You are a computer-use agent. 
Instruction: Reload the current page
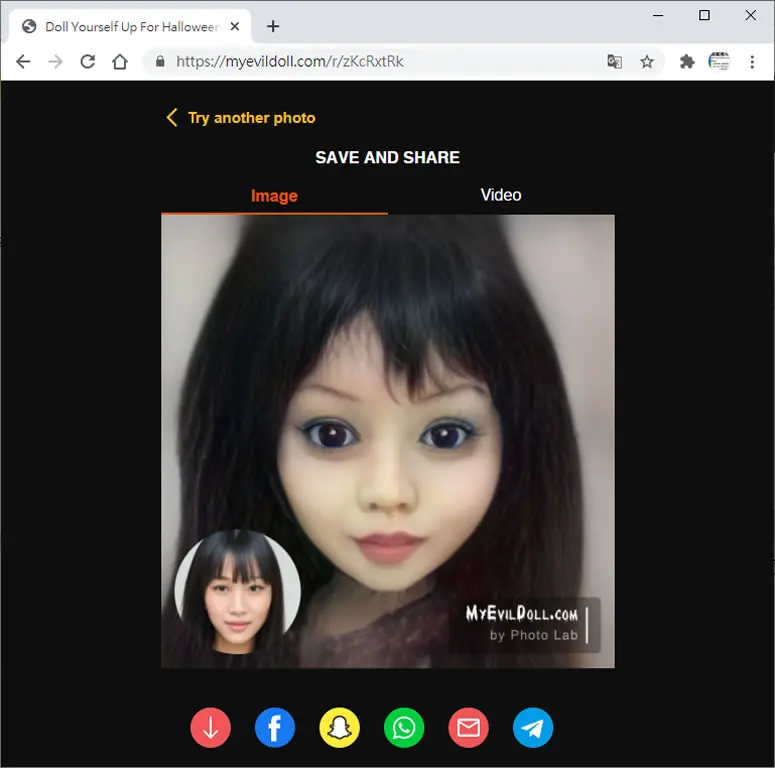coord(87,62)
